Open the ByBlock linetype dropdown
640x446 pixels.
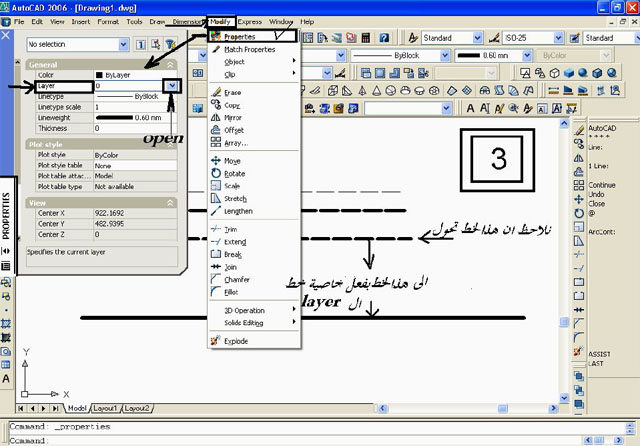coord(444,55)
